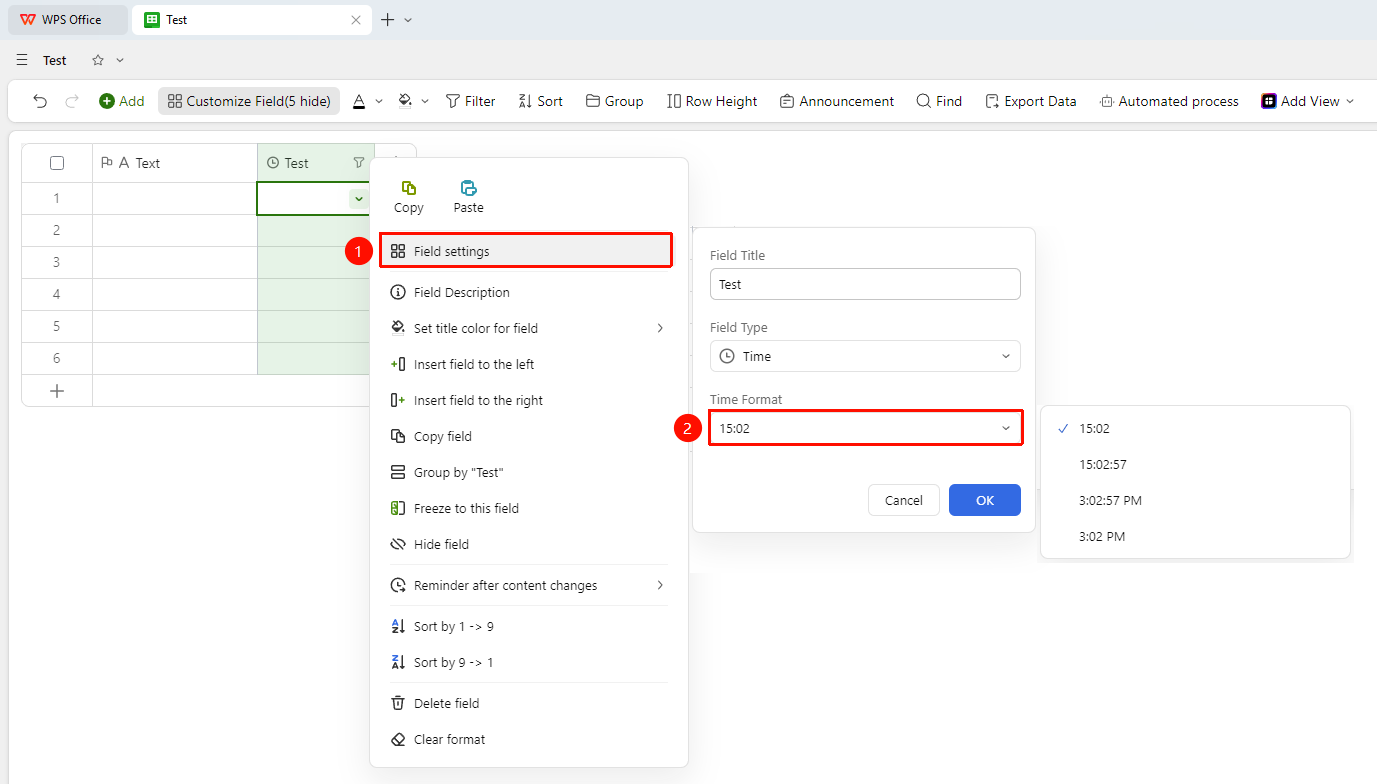Click the Cancel button

point(904,500)
